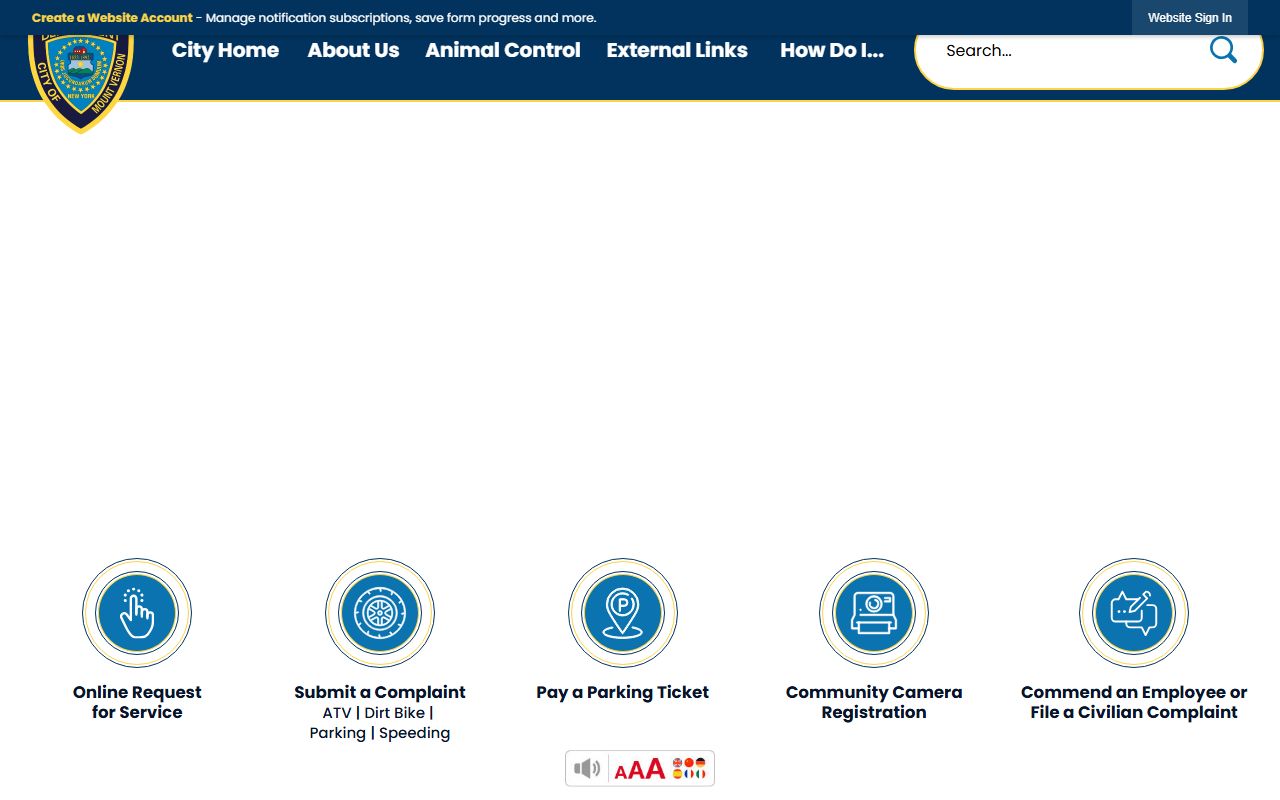Image resolution: width=1280 pixels, height=800 pixels.
Task: Open the How Do I... menu
Action: click(832, 50)
